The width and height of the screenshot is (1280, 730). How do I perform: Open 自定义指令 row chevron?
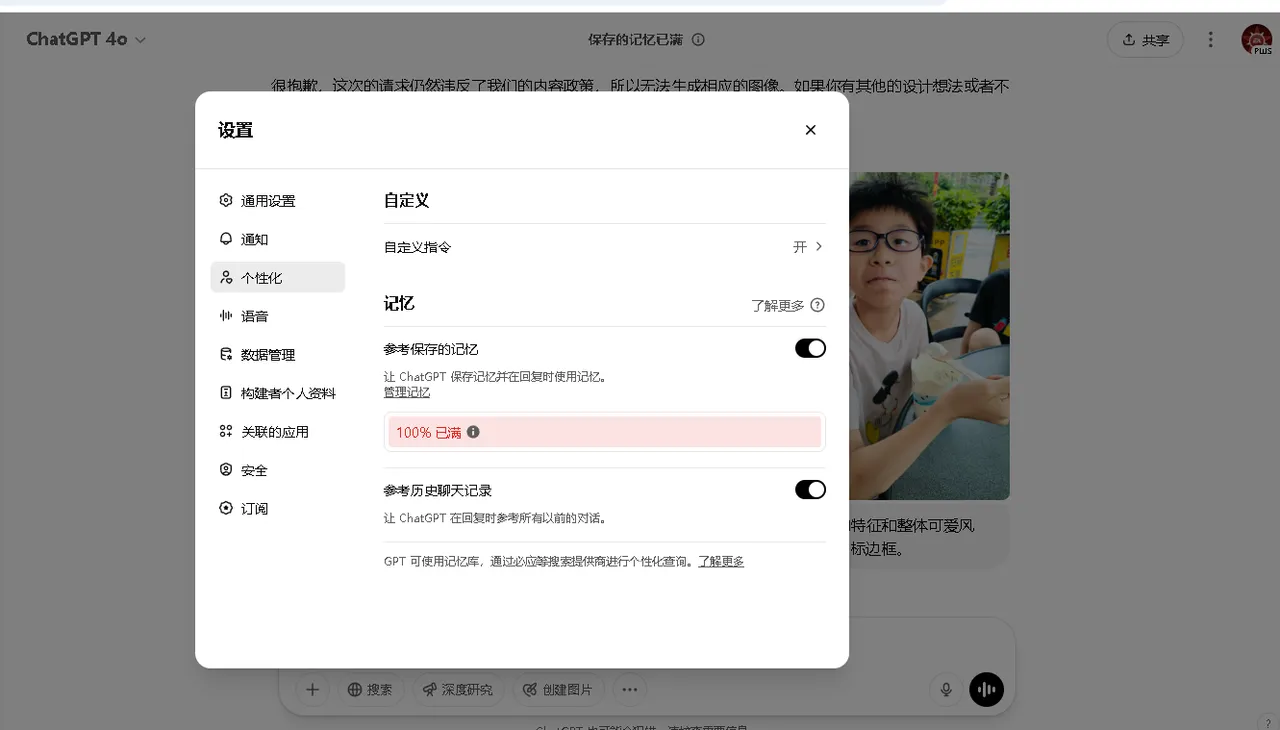tap(819, 246)
